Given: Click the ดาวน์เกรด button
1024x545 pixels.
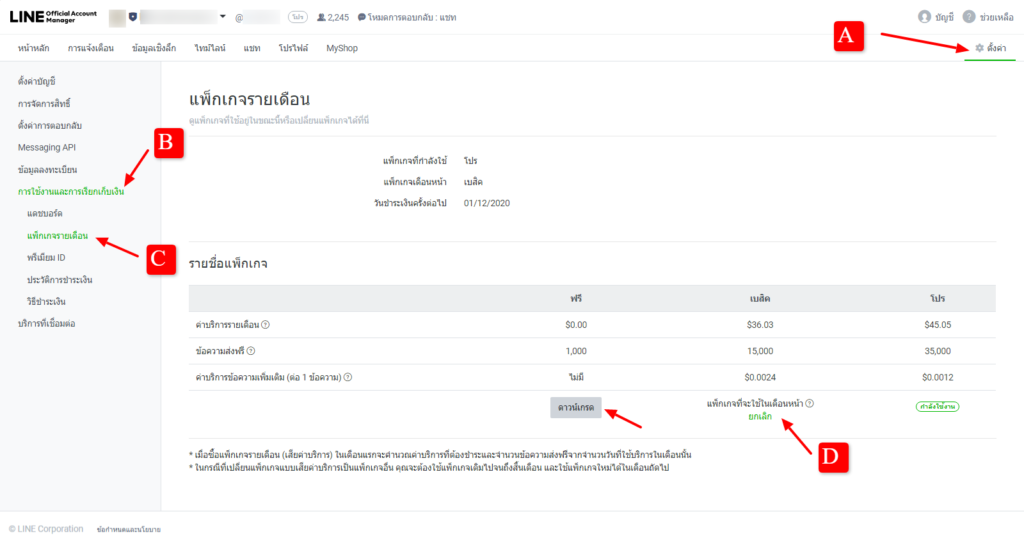Looking at the screenshot, I should coord(575,408).
